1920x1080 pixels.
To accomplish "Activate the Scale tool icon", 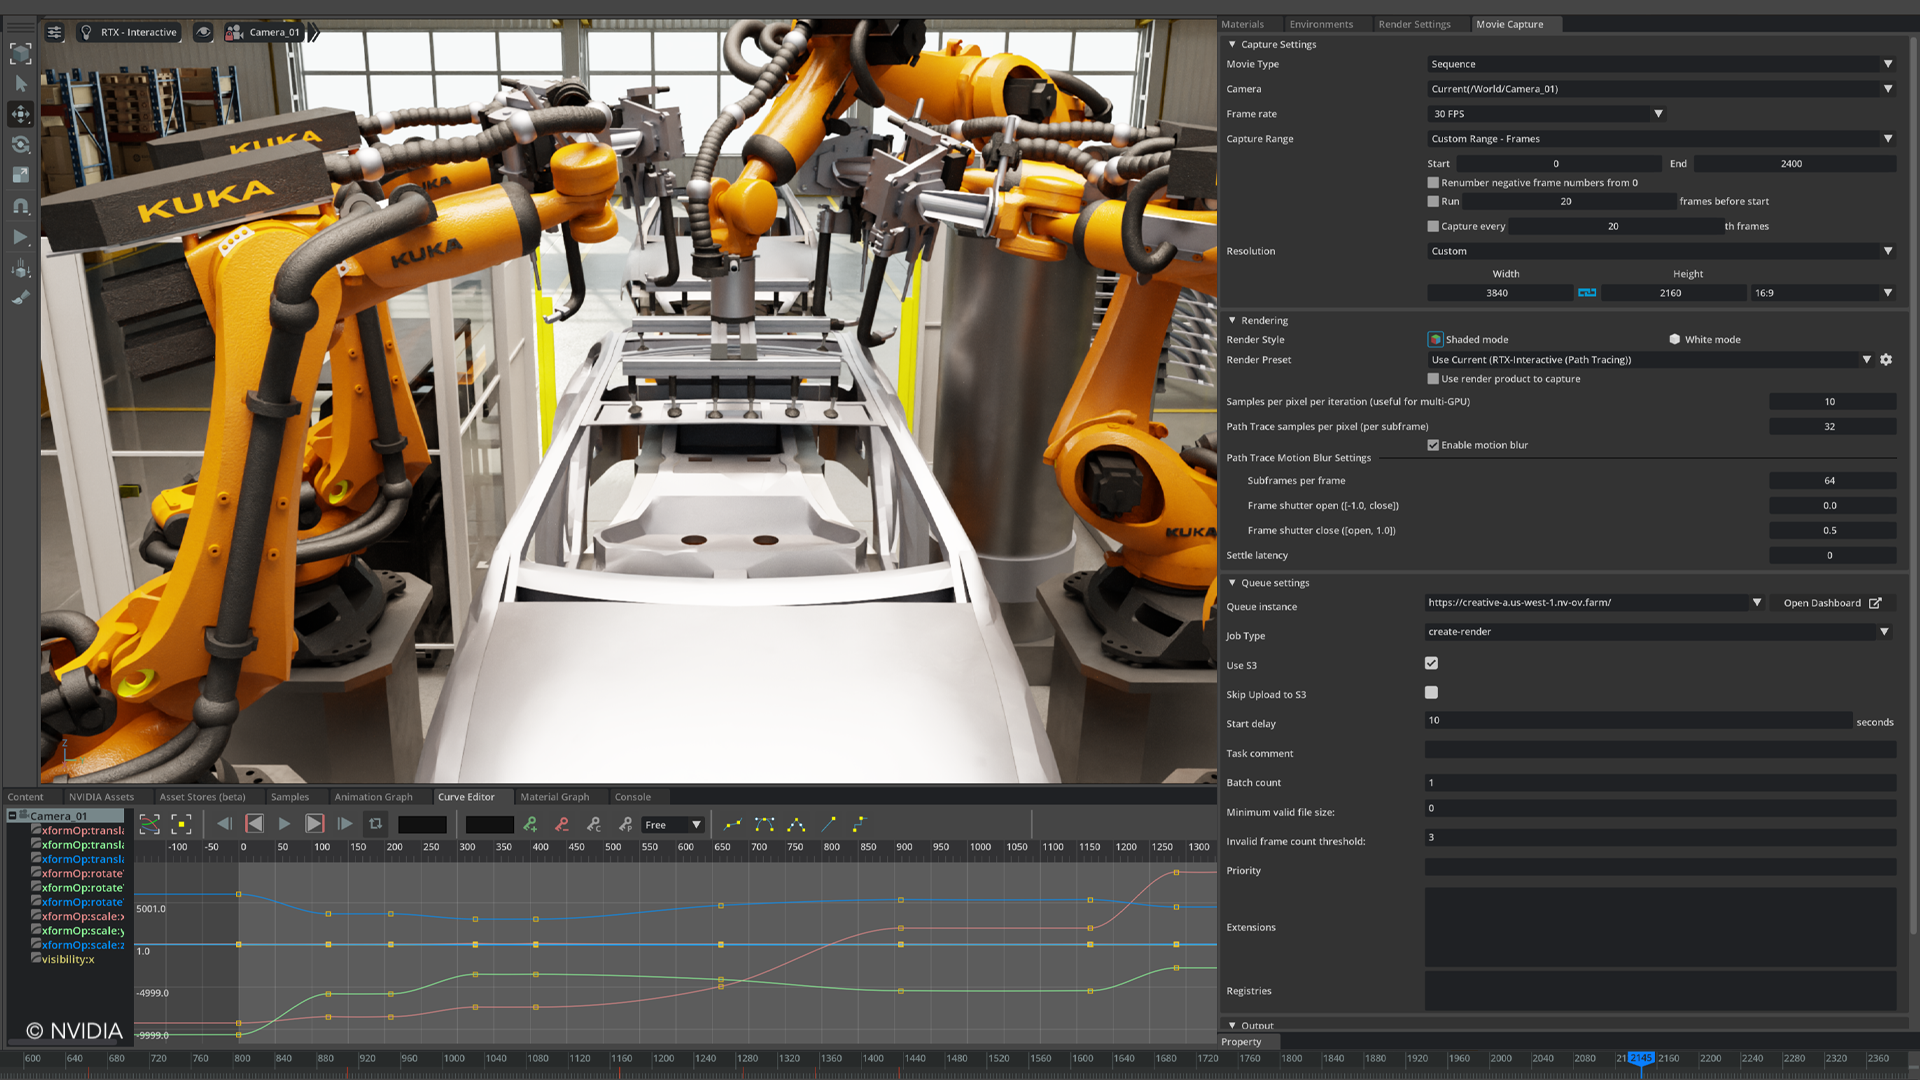I will pos(20,175).
